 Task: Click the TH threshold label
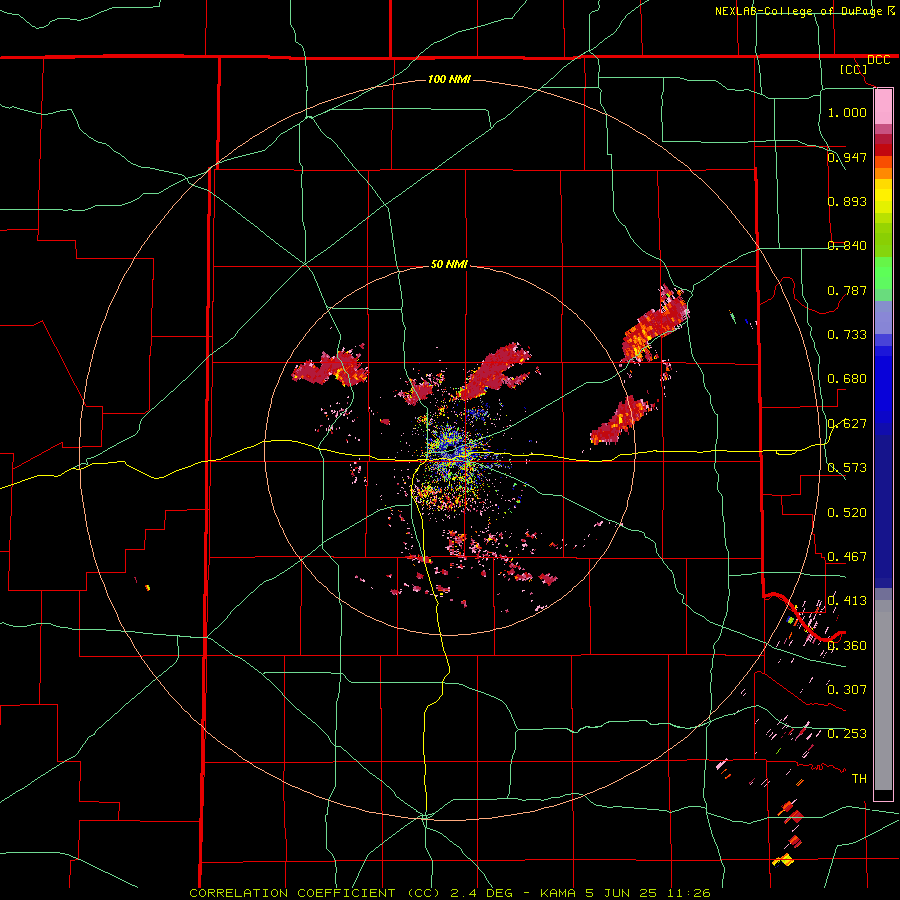859,779
